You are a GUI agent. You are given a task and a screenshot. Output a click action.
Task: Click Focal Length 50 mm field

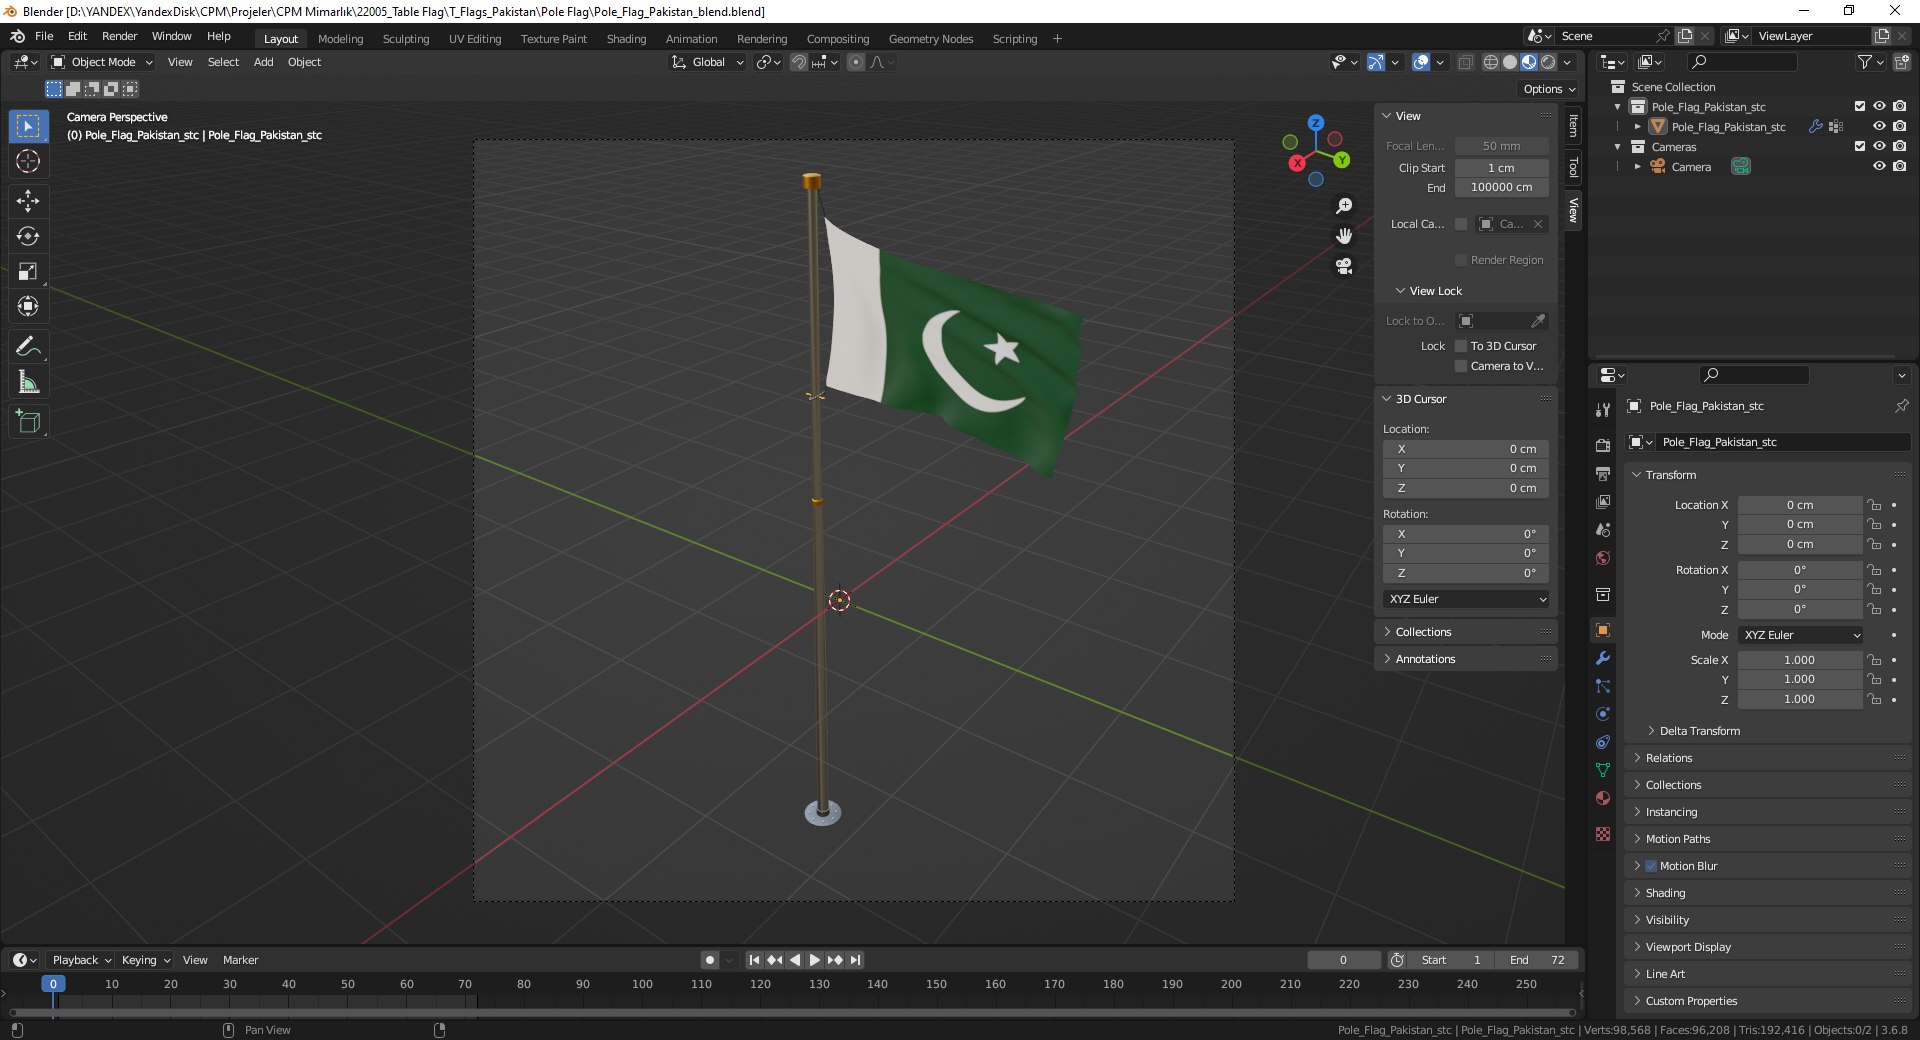[x=1501, y=146]
